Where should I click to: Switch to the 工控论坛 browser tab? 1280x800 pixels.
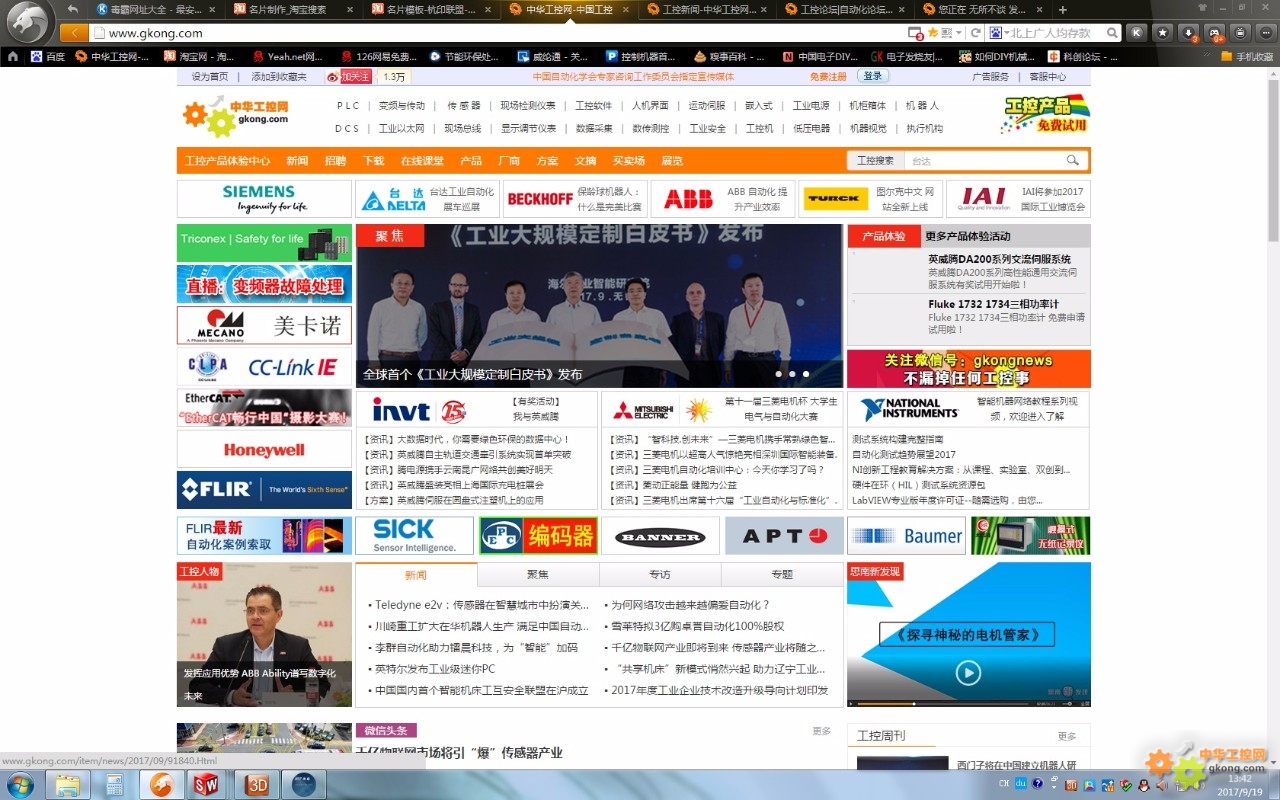847,9
